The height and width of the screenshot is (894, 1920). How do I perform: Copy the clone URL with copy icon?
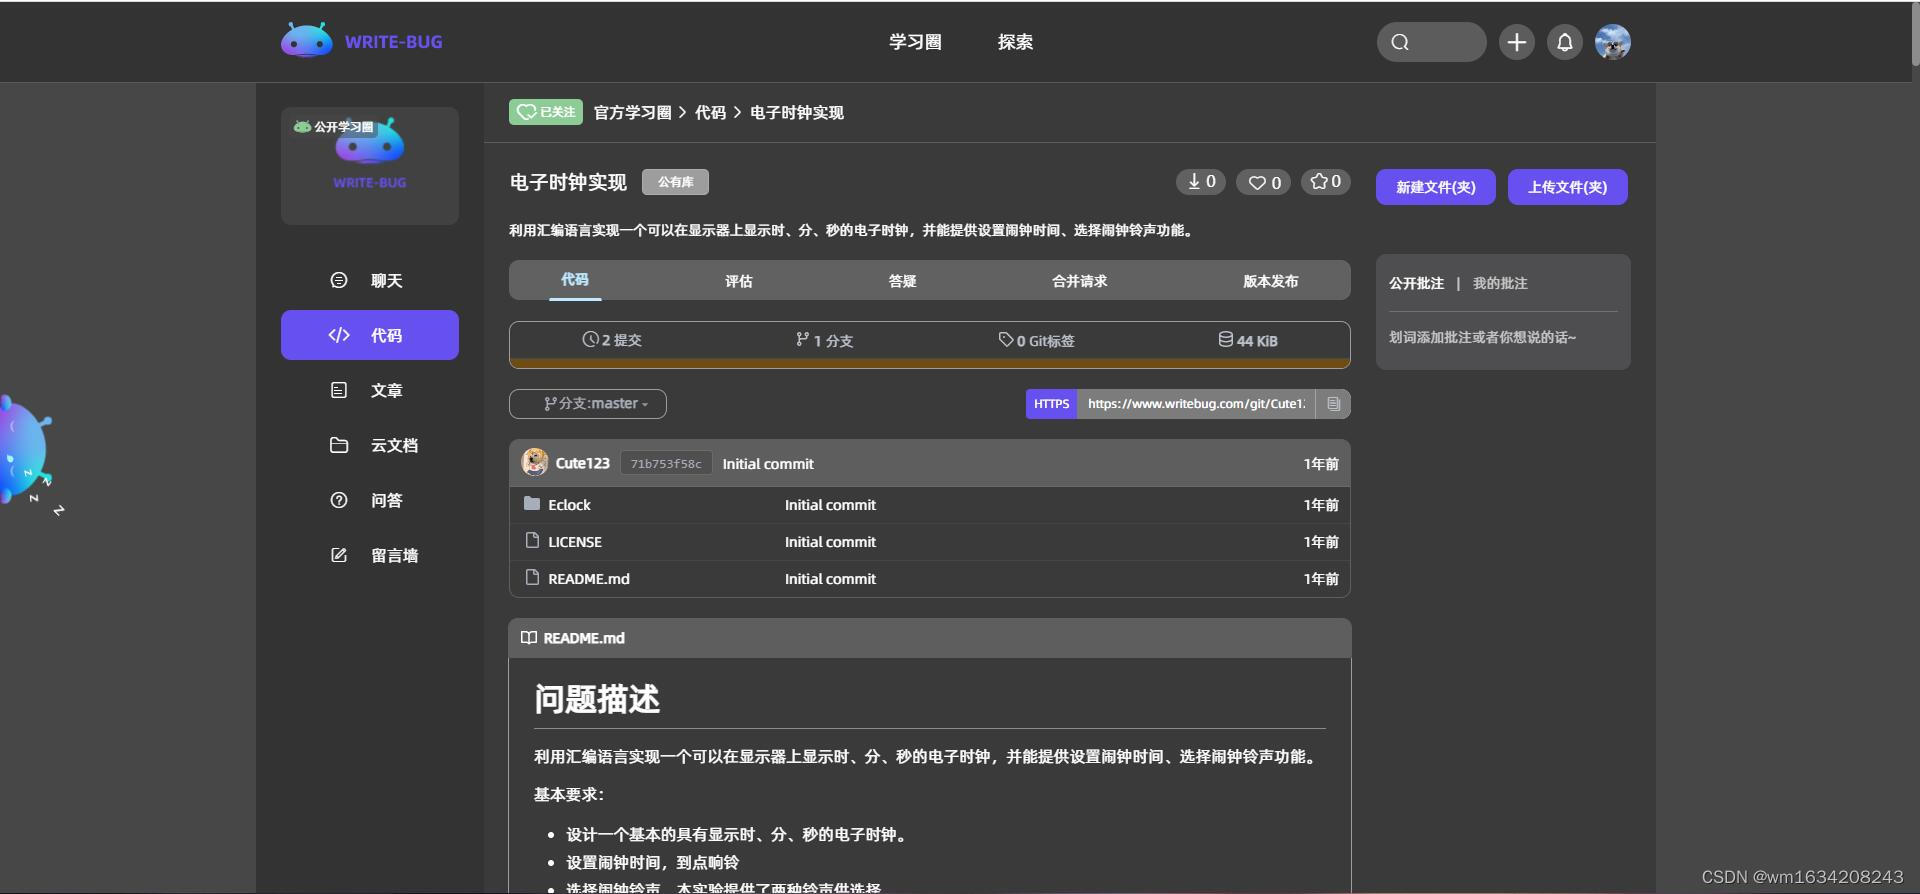click(1333, 404)
